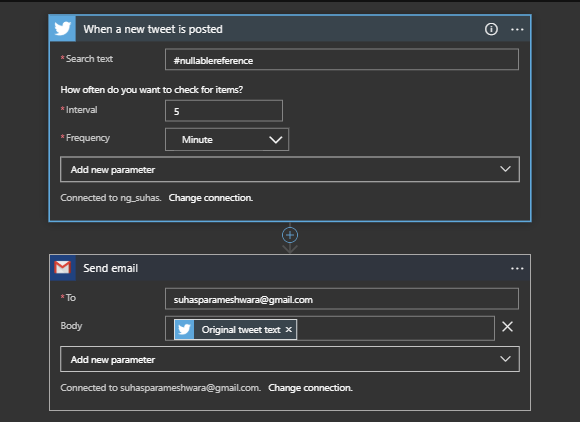Click the Gmail icon on Send email

pos(63,267)
